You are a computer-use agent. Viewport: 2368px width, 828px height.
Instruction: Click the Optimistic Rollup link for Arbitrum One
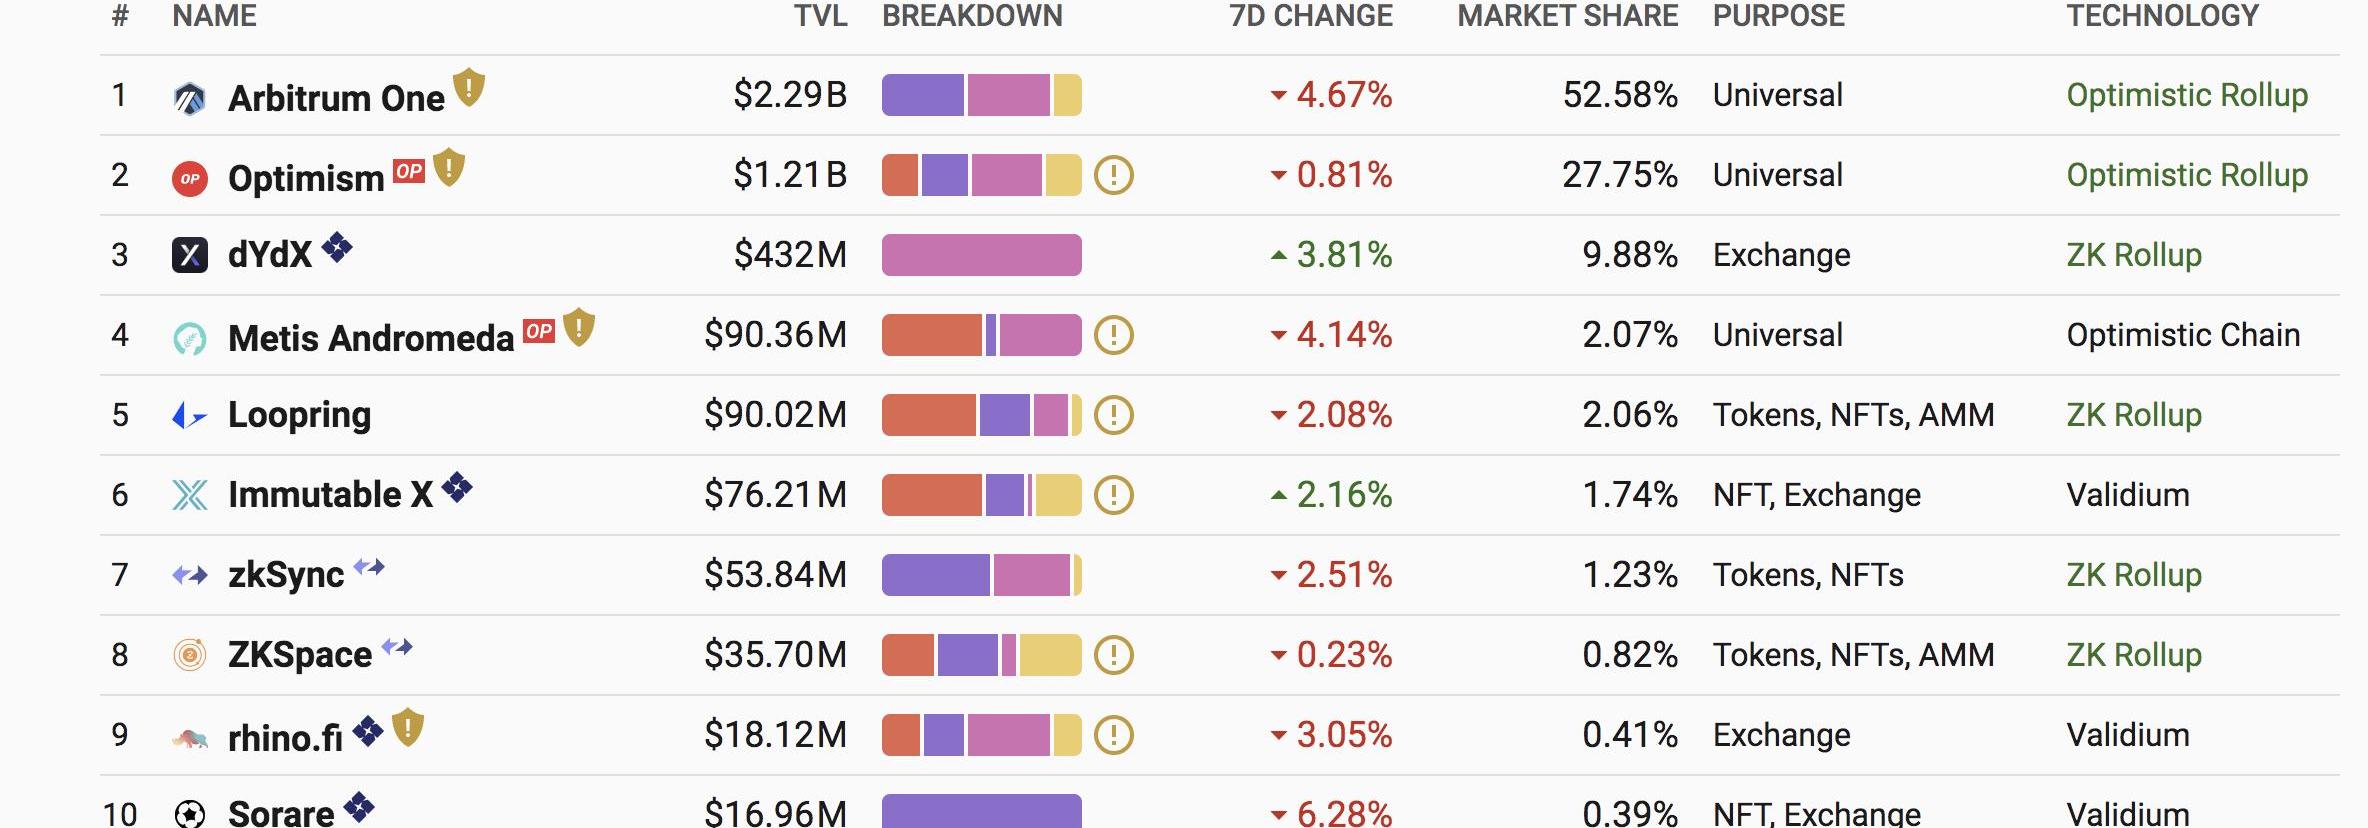[x=2187, y=95]
